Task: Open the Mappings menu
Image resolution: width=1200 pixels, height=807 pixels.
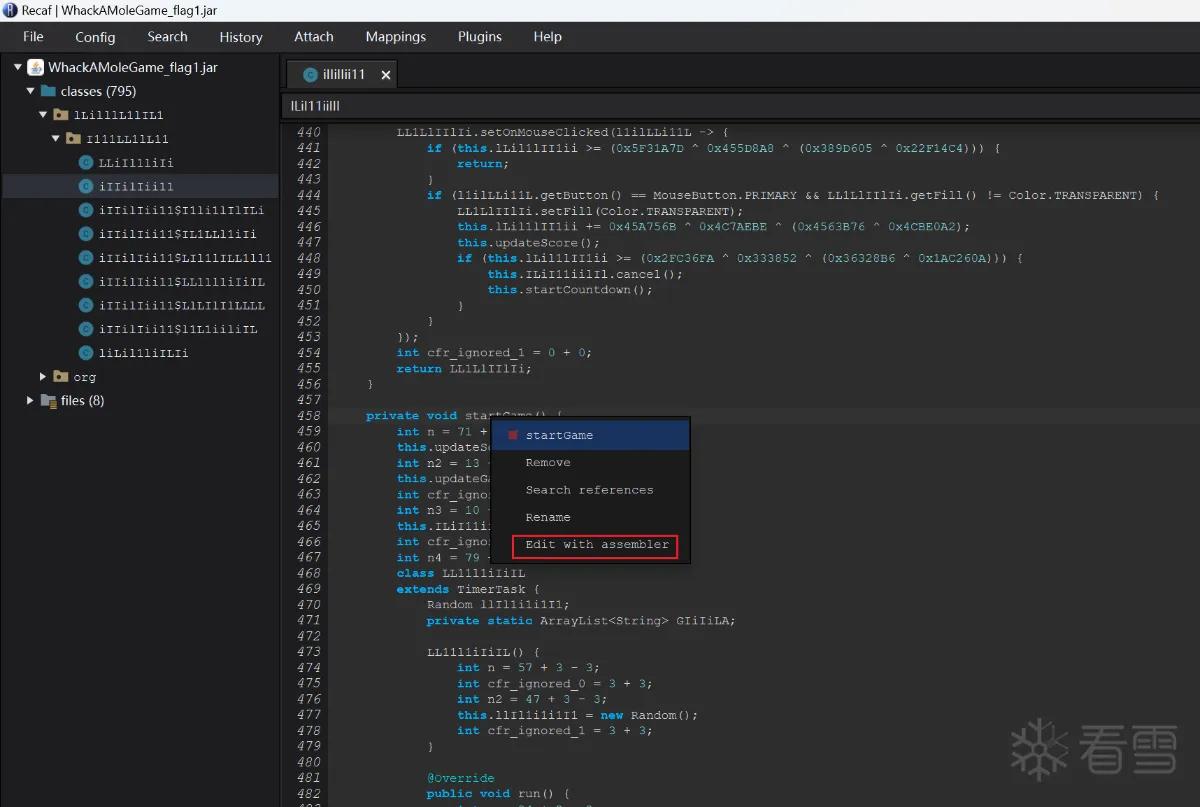Action: point(396,37)
